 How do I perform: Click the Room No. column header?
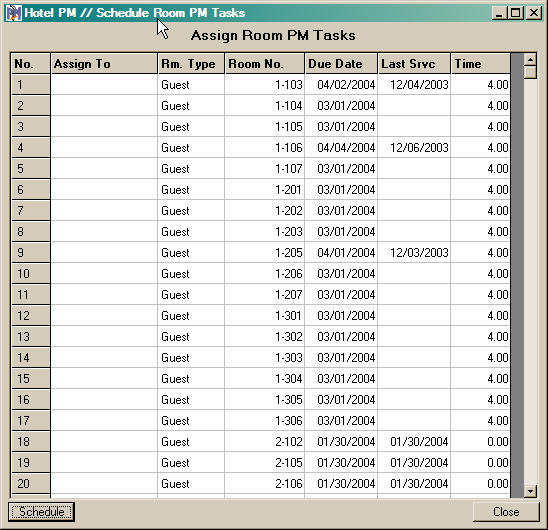pyautogui.click(x=265, y=64)
